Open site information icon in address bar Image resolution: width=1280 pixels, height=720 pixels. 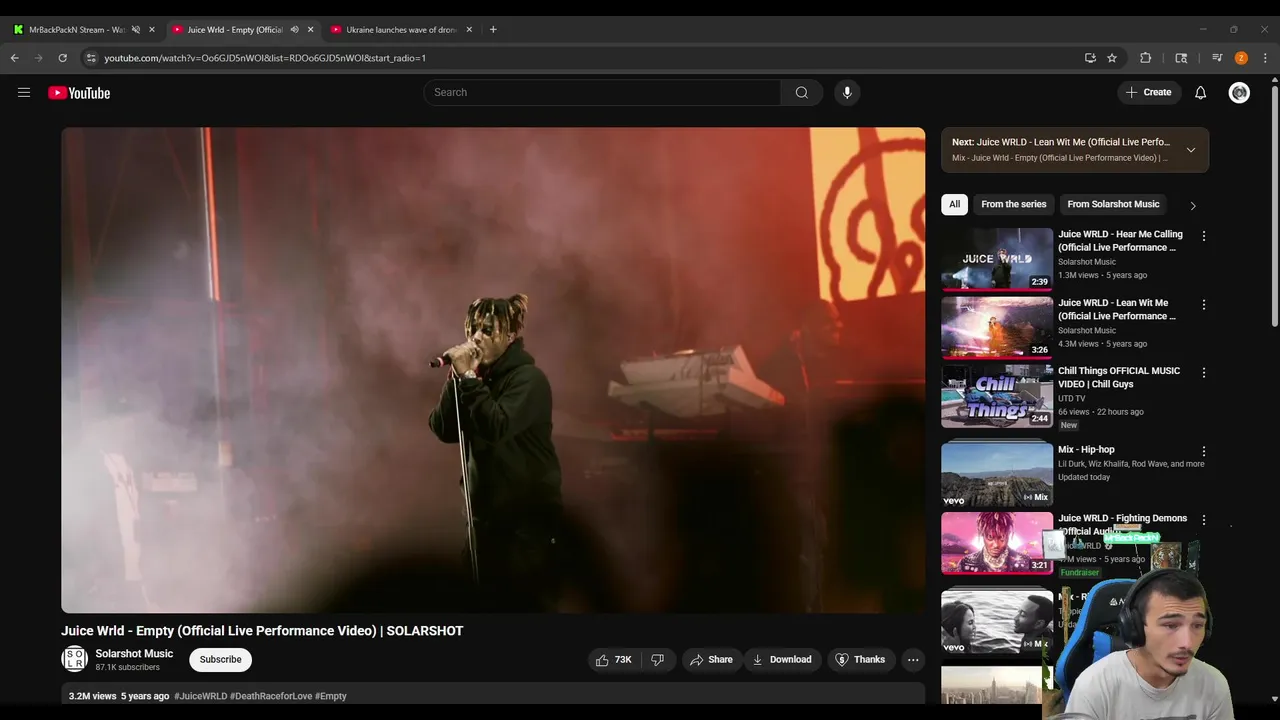(x=91, y=58)
